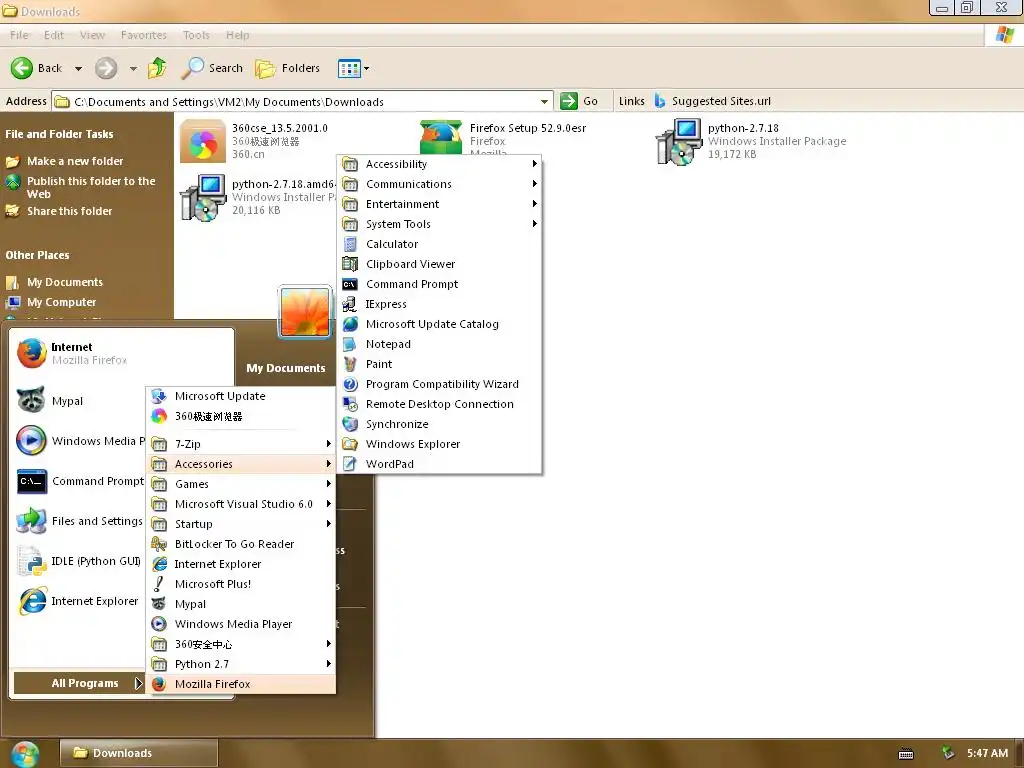Expand the Entertainment submenu
Viewport: 1024px width, 768px height.
439,204
